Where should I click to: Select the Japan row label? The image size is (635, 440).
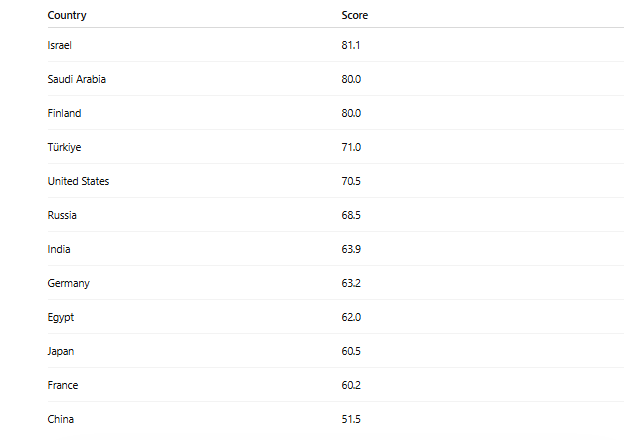pyautogui.click(x=61, y=351)
